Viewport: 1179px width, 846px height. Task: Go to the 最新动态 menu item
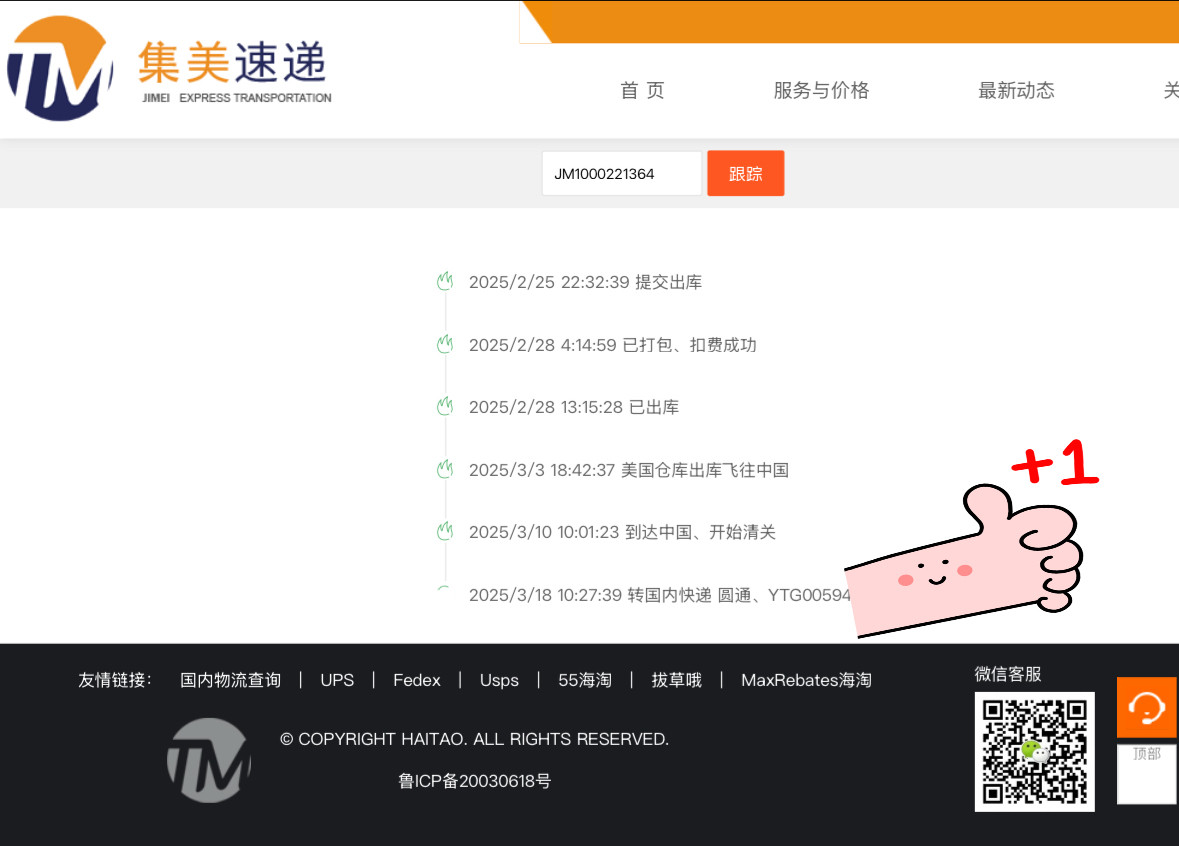coord(1016,91)
